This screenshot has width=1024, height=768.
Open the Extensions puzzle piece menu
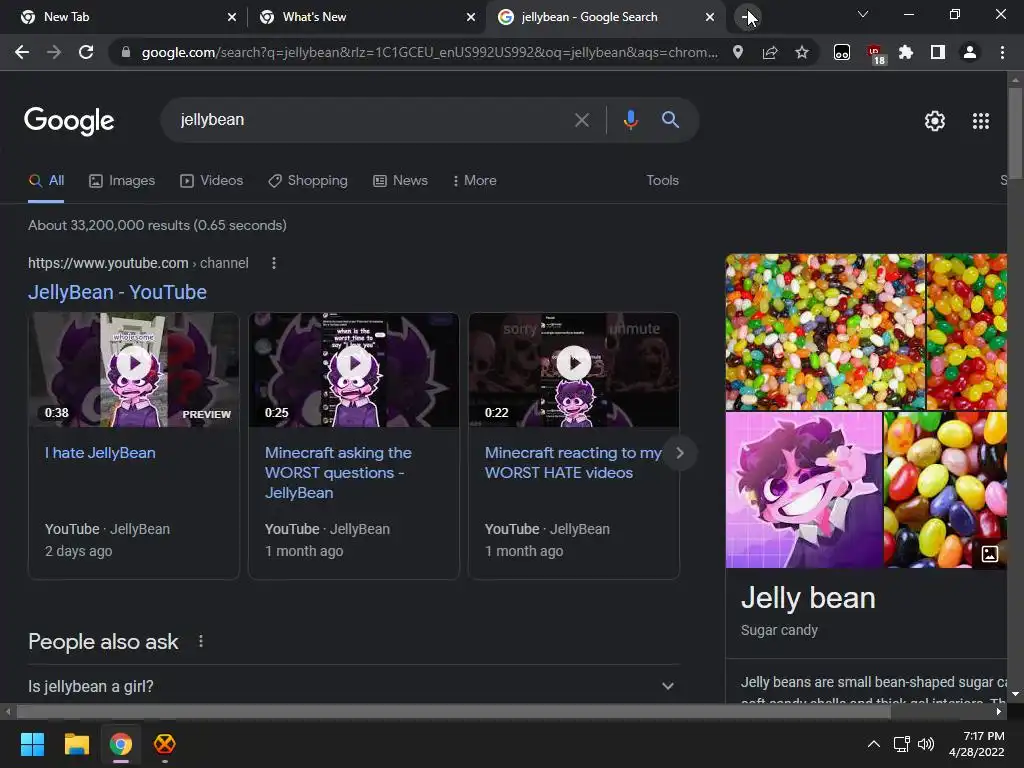click(x=906, y=52)
